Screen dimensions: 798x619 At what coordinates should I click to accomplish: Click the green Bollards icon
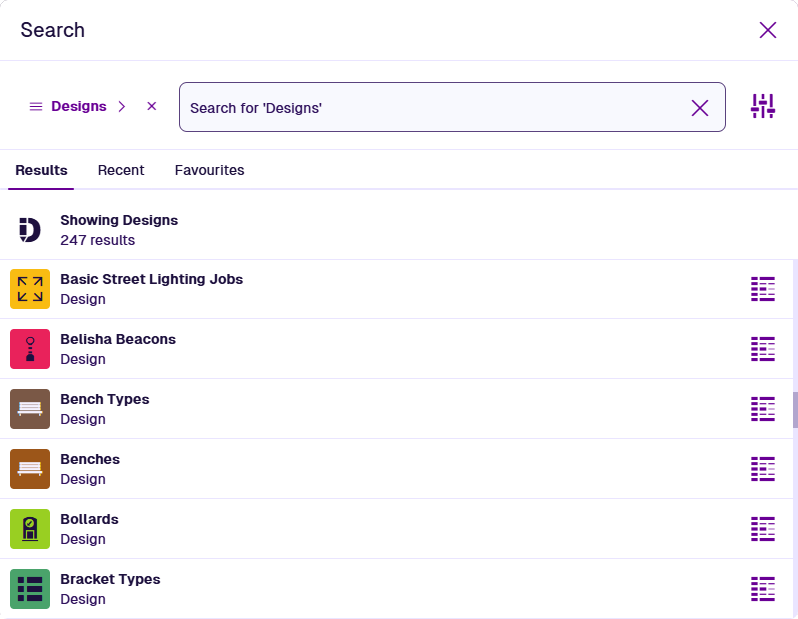(30, 529)
